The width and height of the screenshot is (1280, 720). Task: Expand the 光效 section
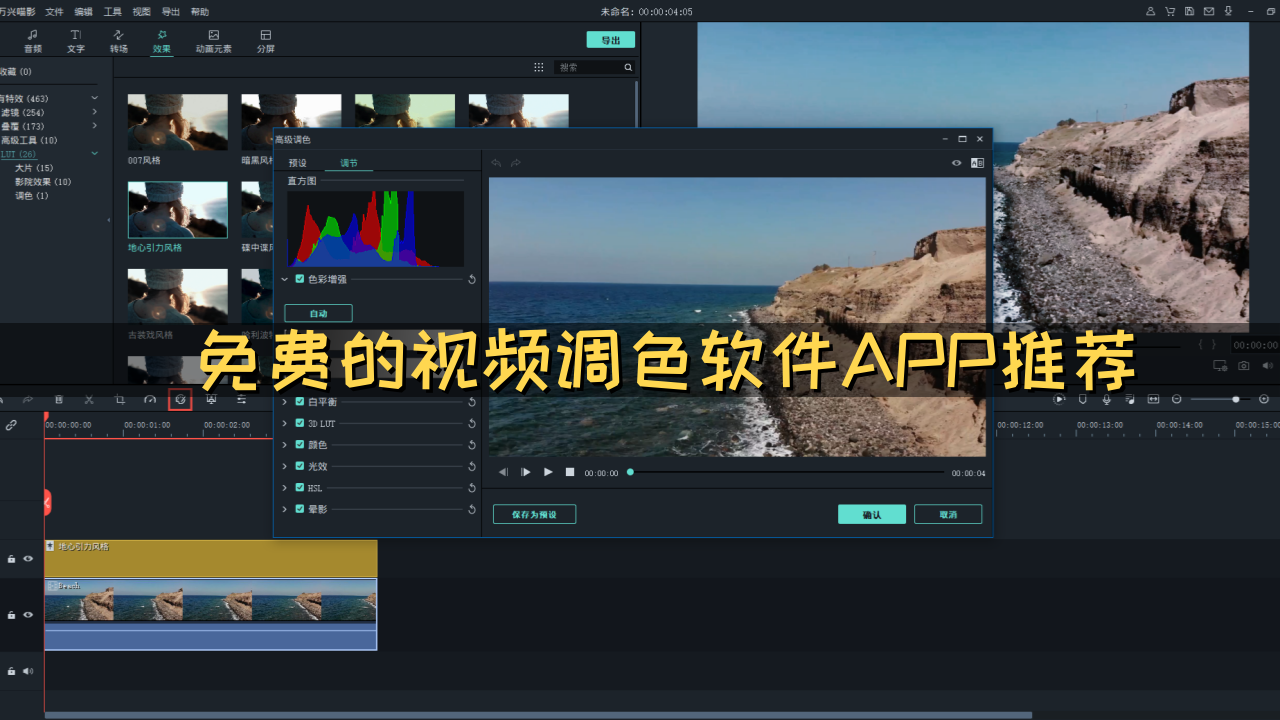pos(285,466)
